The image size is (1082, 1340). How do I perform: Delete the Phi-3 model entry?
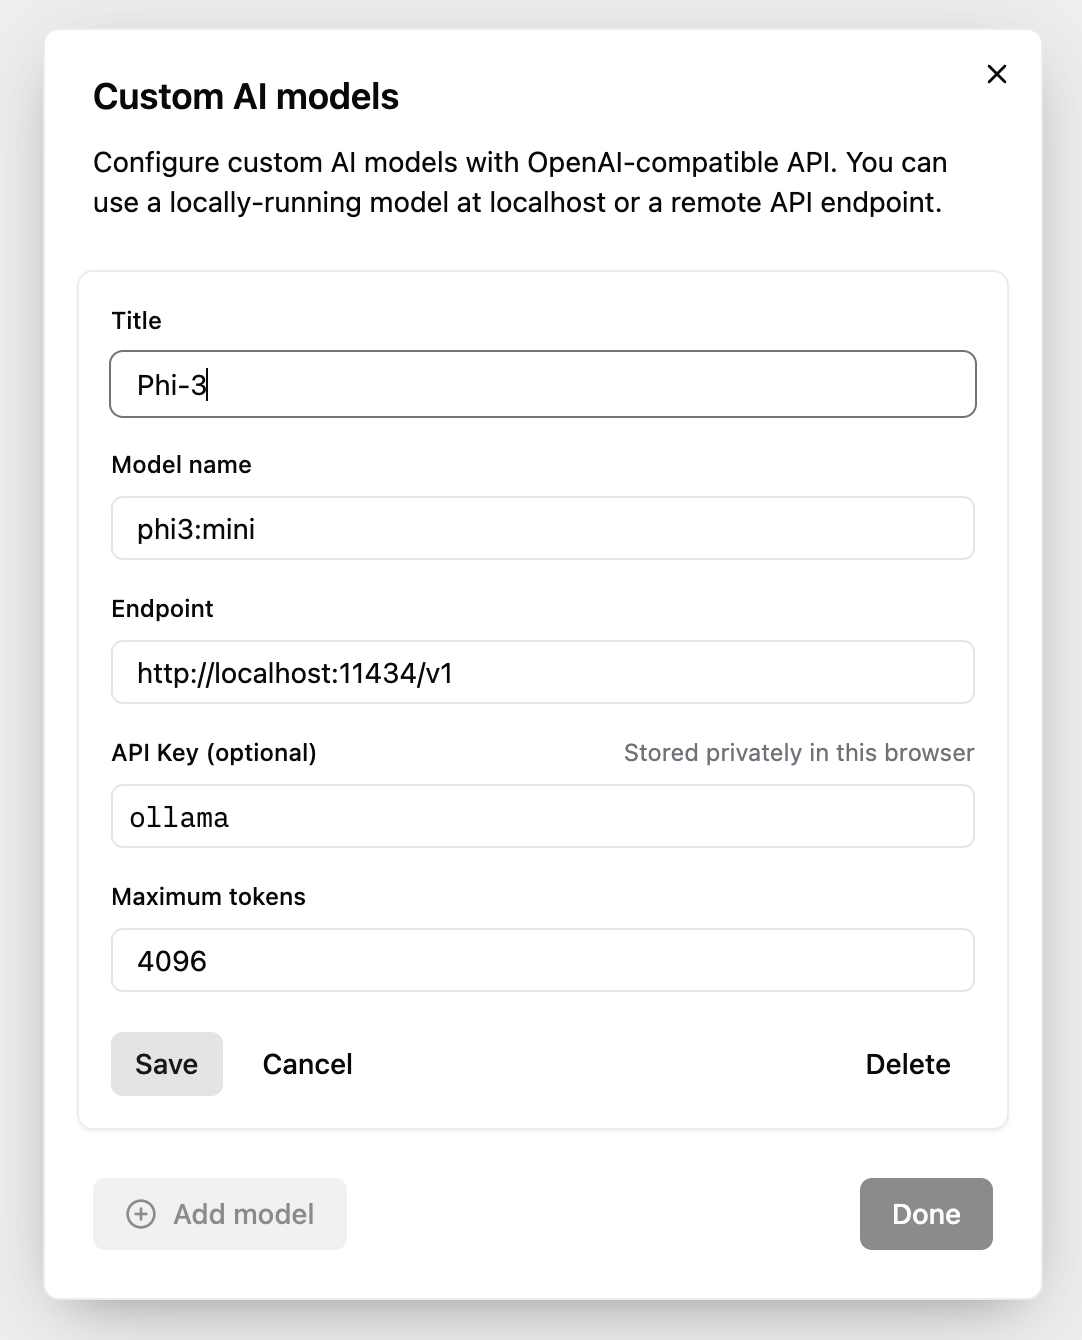pyautogui.click(x=908, y=1064)
